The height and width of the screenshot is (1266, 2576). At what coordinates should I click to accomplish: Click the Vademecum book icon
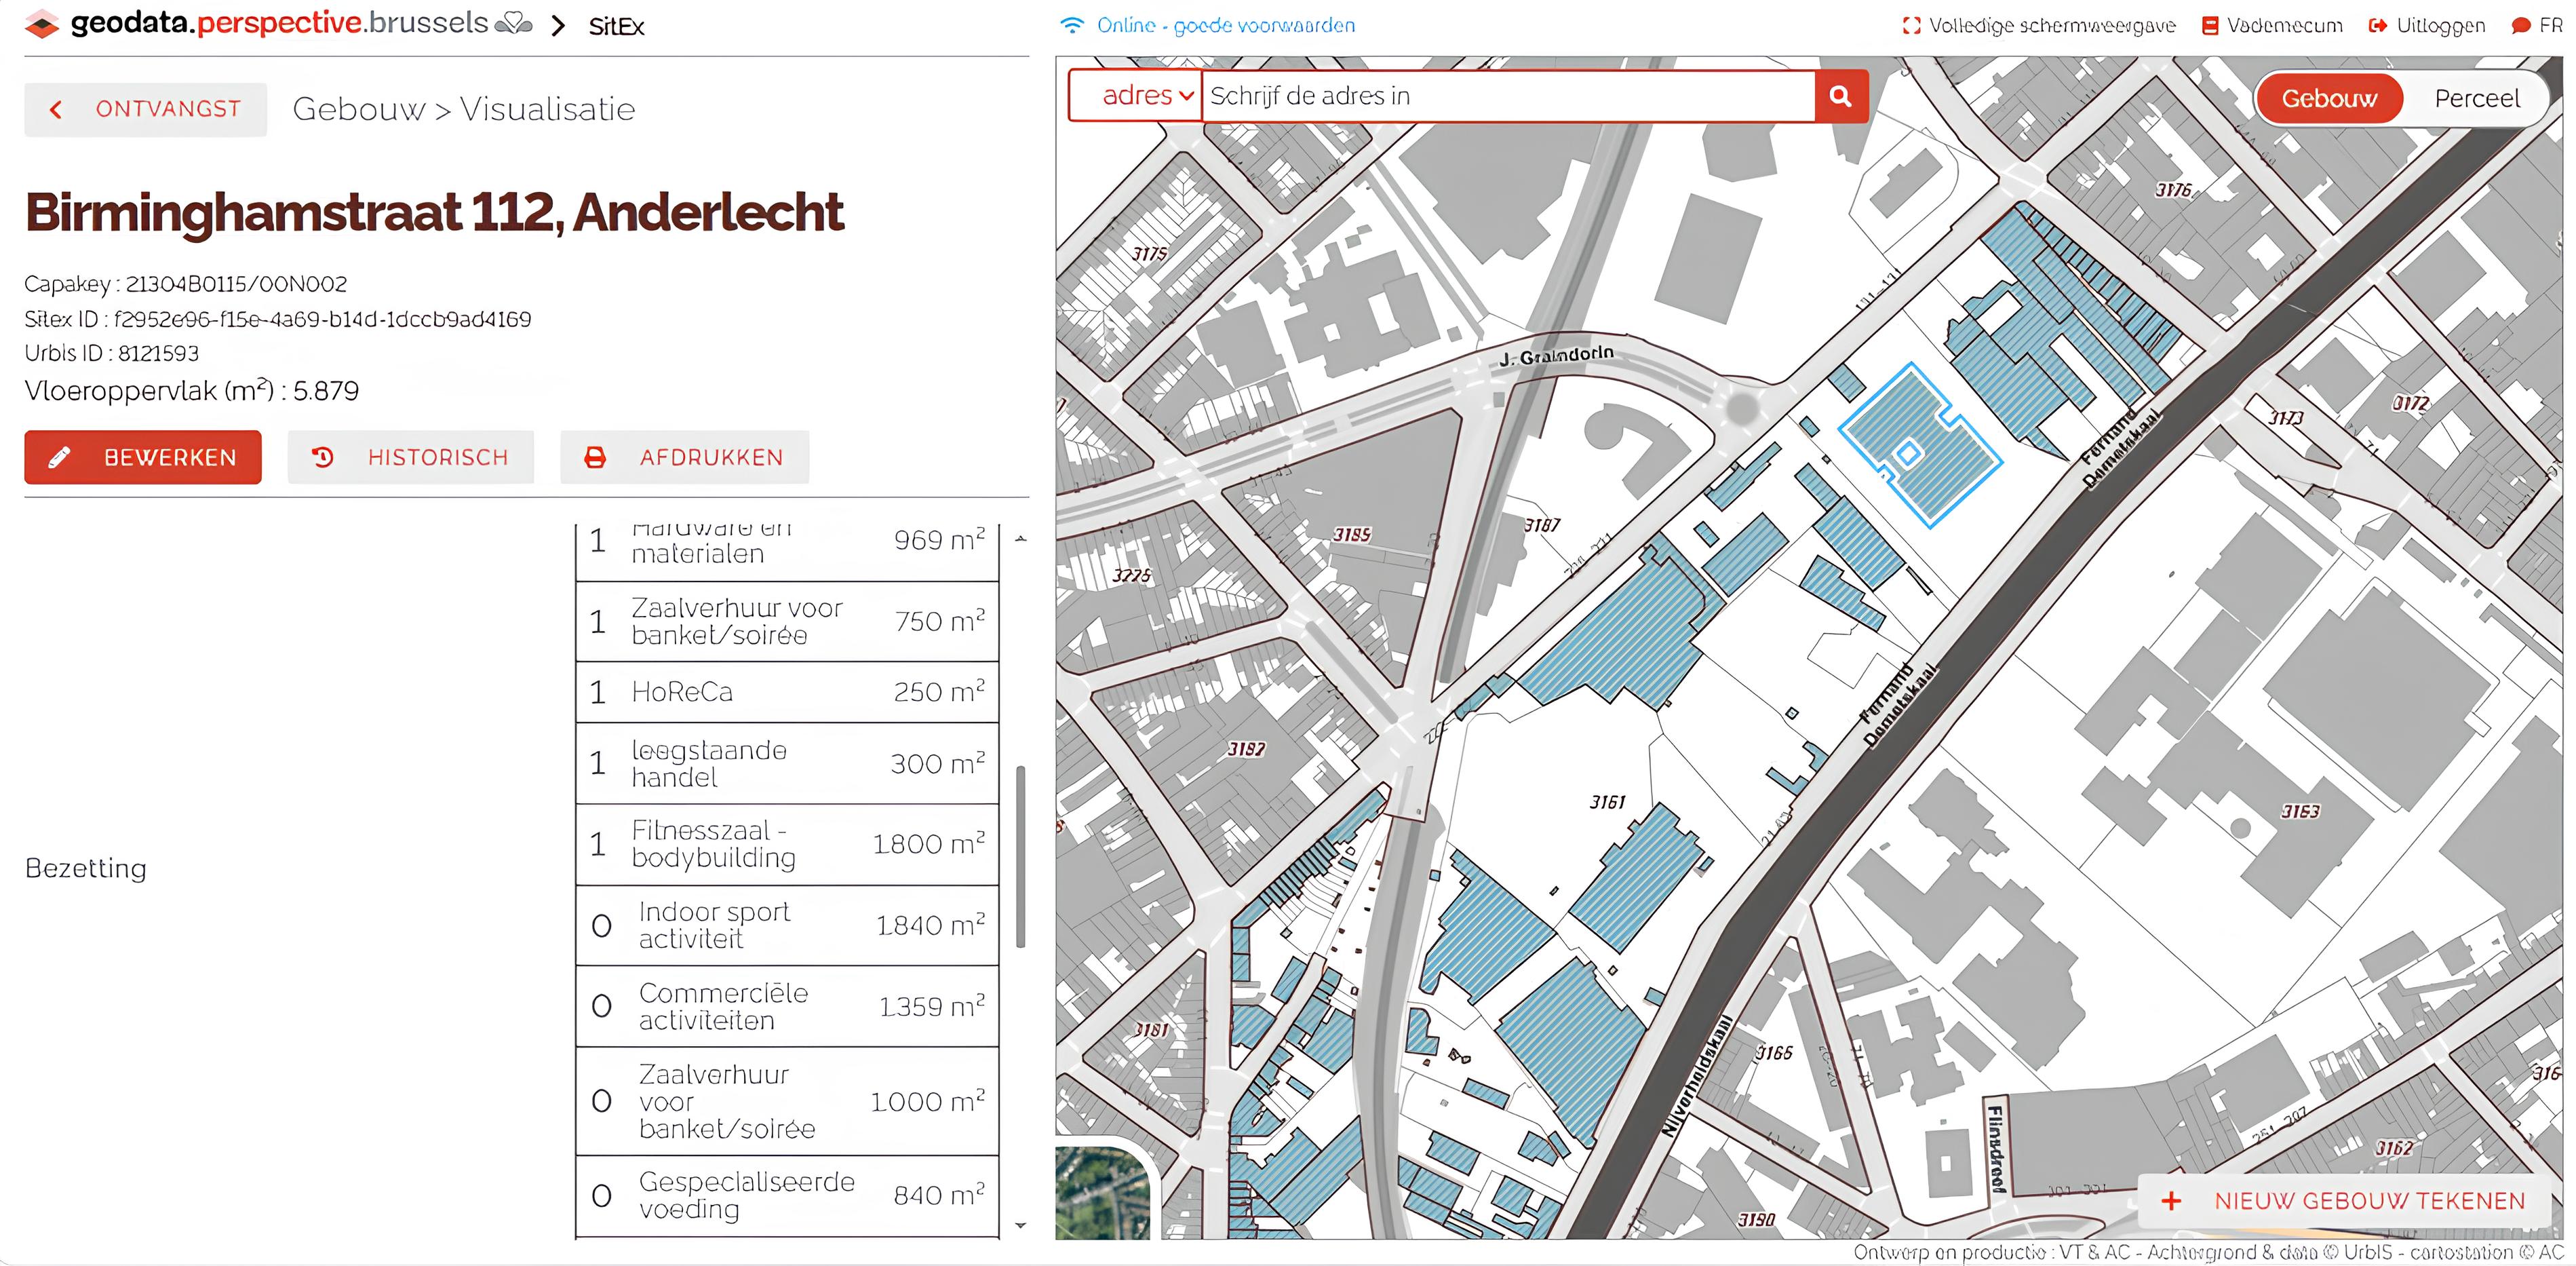pyautogui.click(x=2210, y=26)
